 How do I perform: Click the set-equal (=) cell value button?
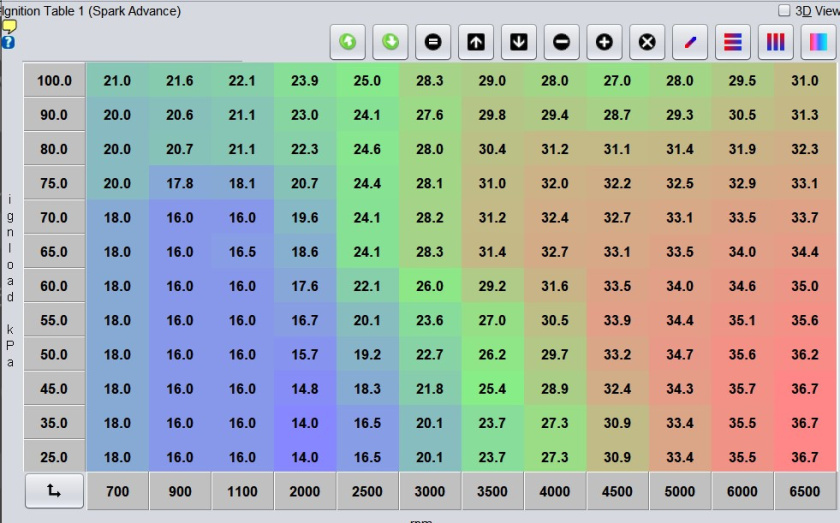[x=433, y=42]
